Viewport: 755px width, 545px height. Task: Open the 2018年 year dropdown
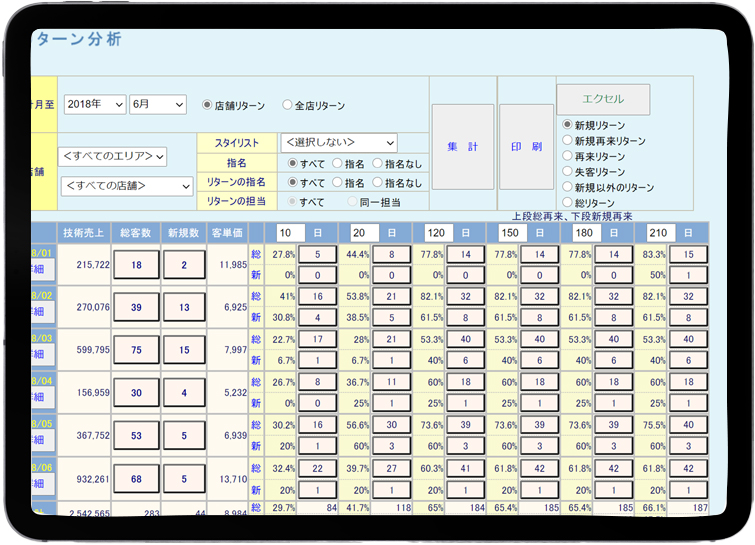click(x=95, y=105)
